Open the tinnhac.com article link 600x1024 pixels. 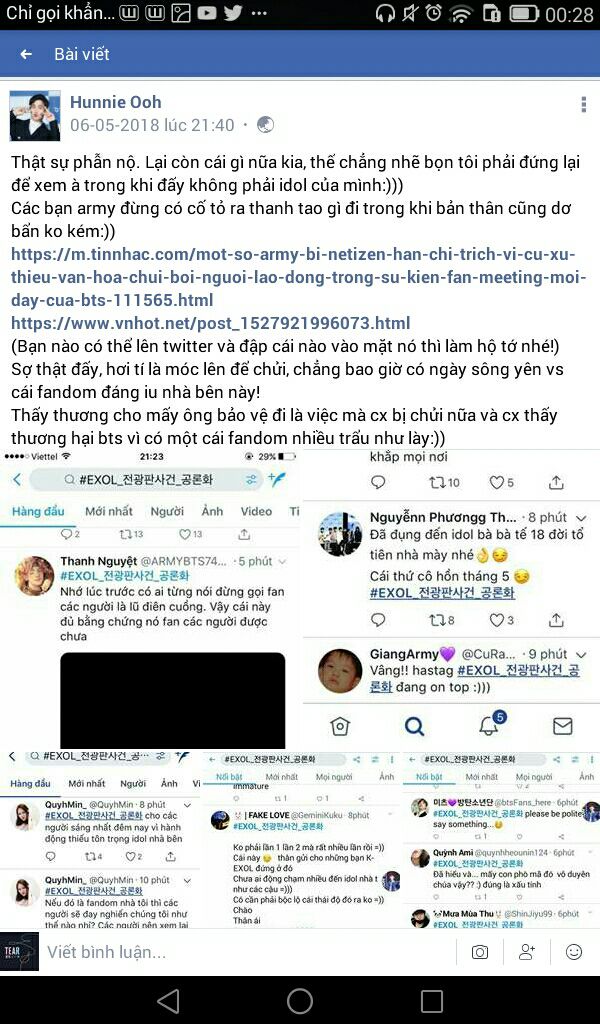click(x=298, y=277)
